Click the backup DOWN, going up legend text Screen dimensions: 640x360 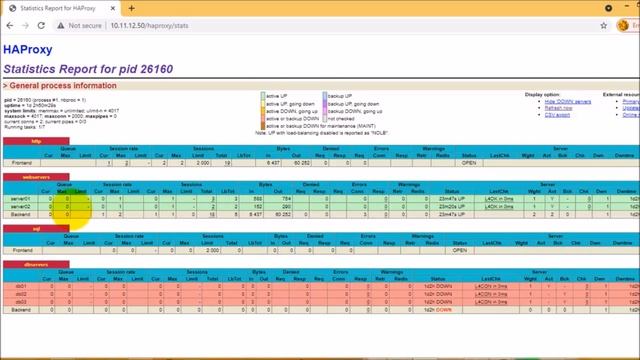(x=355, y=111)
